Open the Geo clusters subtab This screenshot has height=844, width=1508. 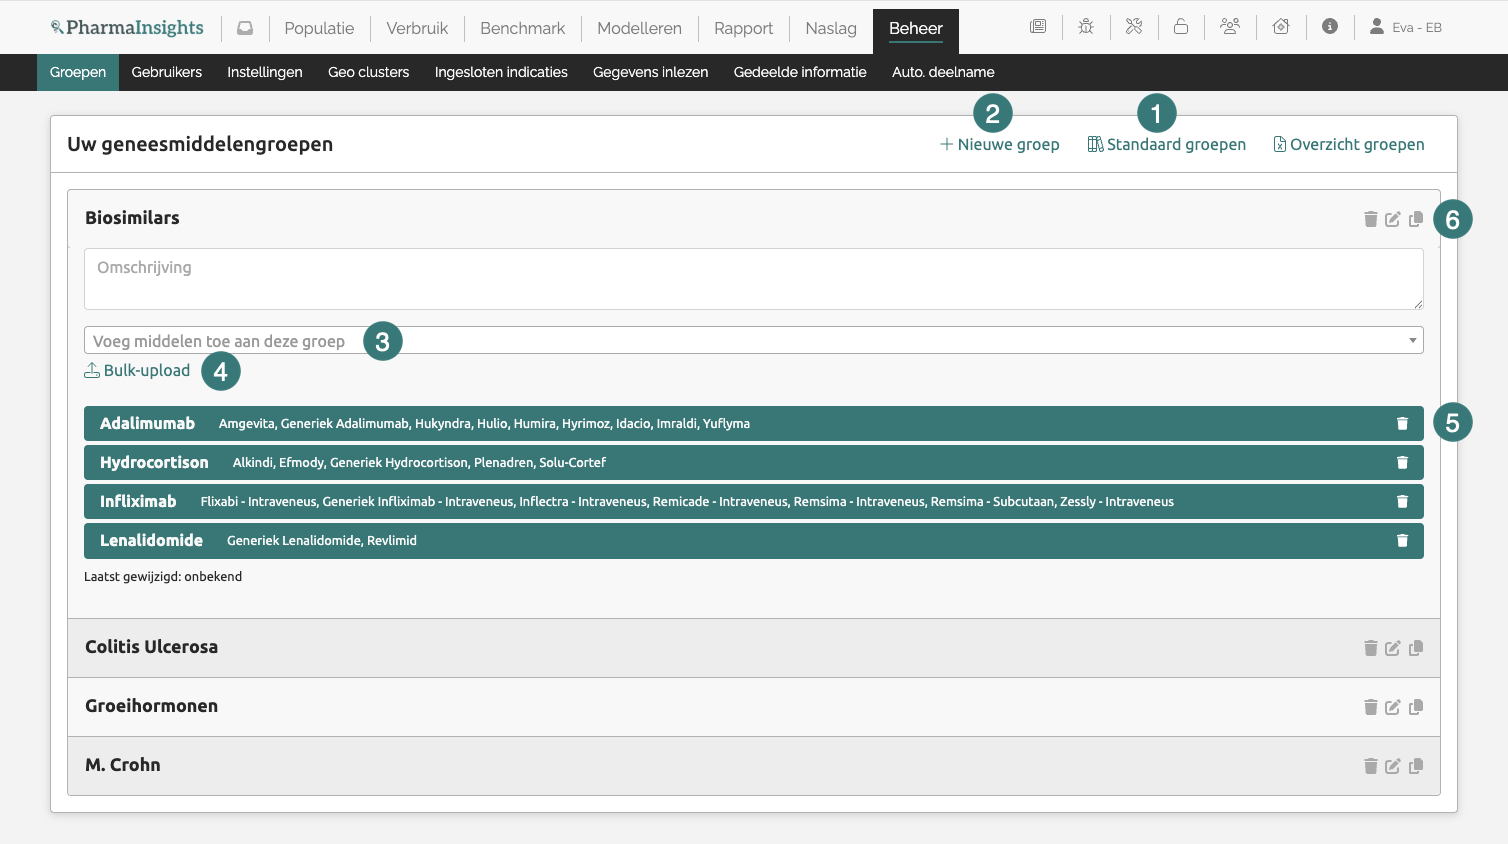click(369, 72)
